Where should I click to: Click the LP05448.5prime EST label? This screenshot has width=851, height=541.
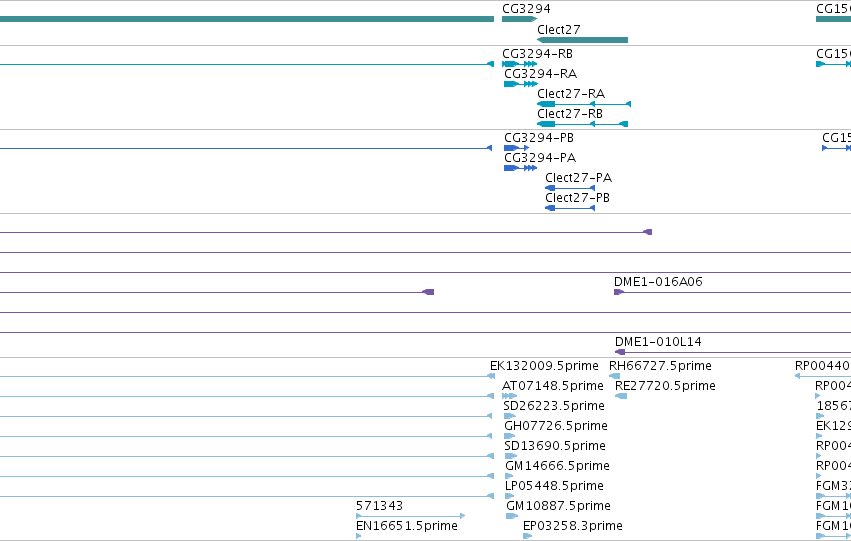click(x=554, y=486)
